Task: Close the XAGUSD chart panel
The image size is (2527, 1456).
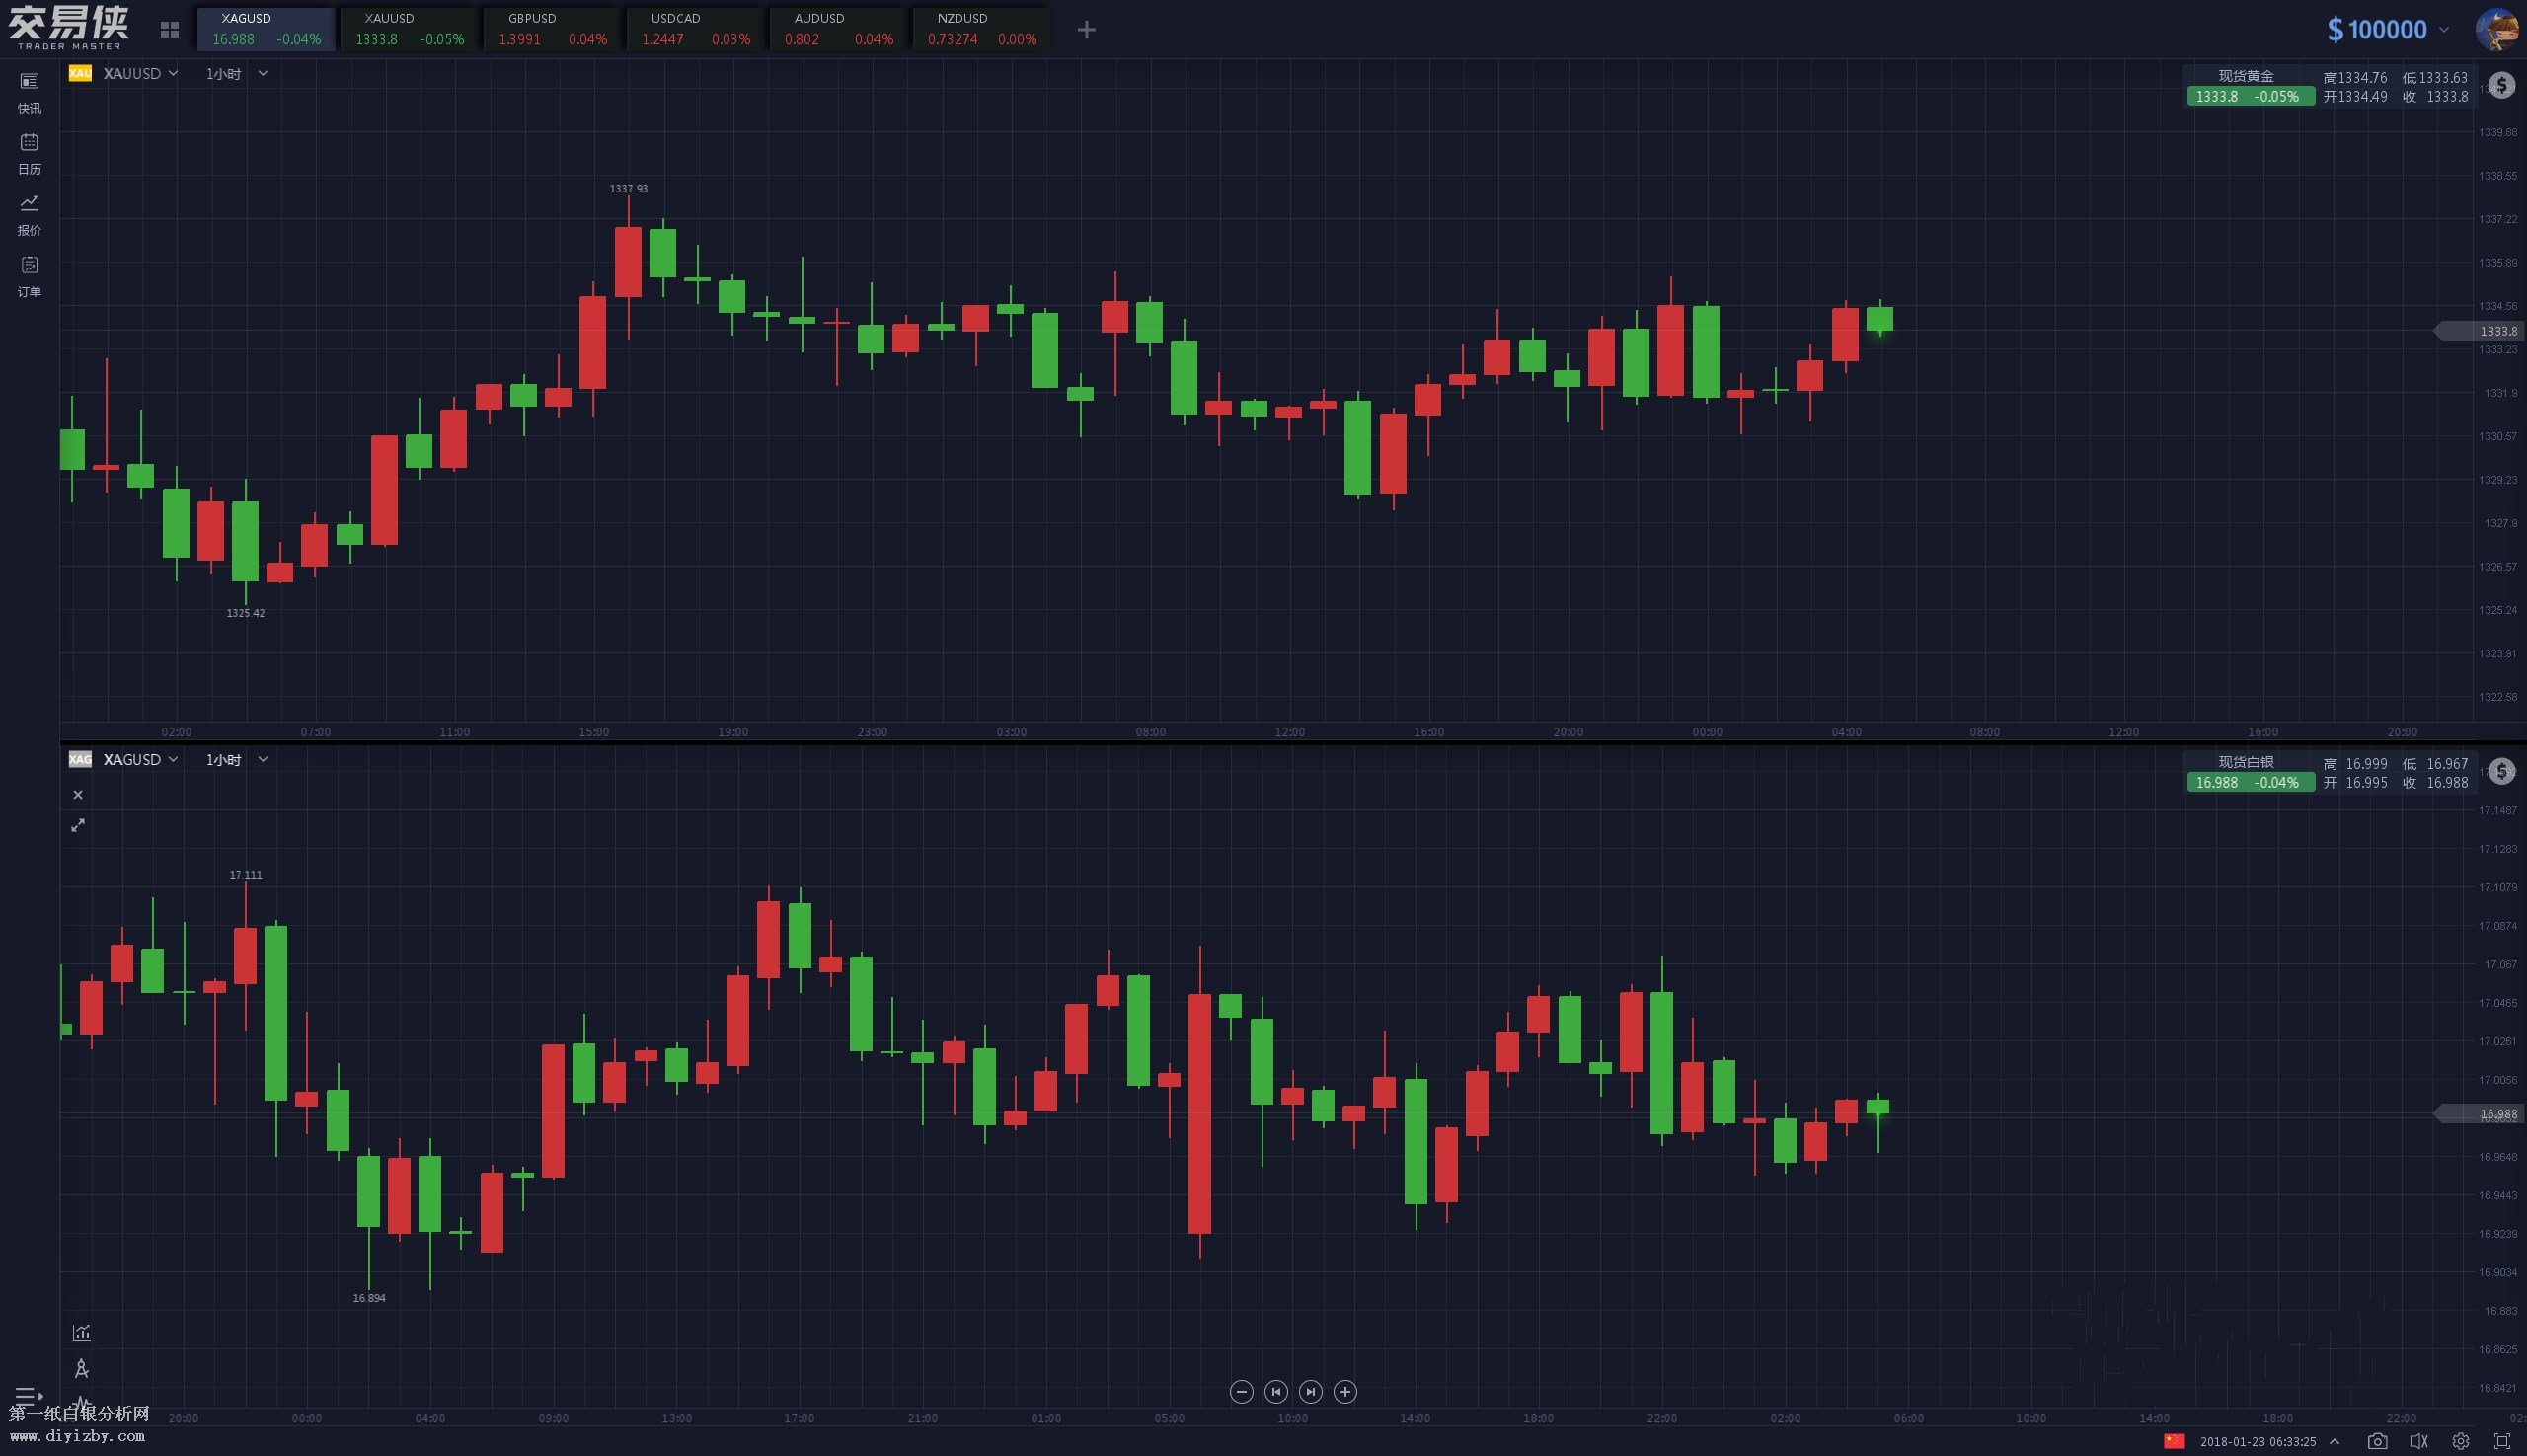Action: click(x=78, y=795)
